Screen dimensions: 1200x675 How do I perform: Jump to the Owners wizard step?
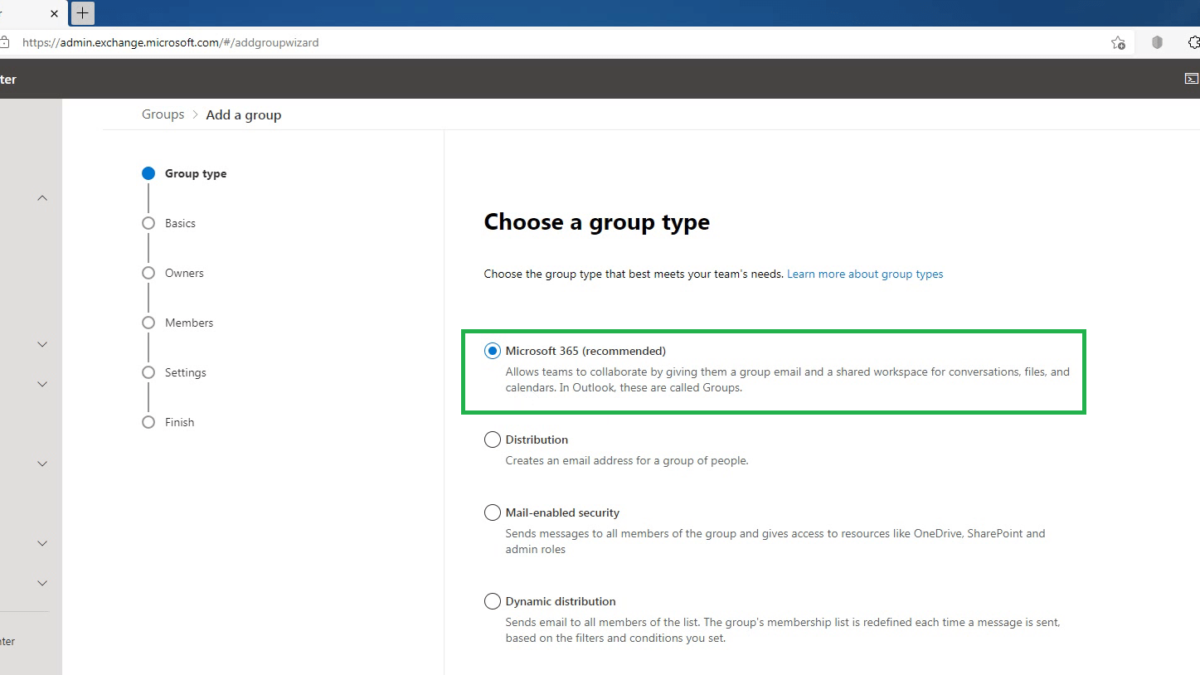pyautogui.click(x=173, y=273)
